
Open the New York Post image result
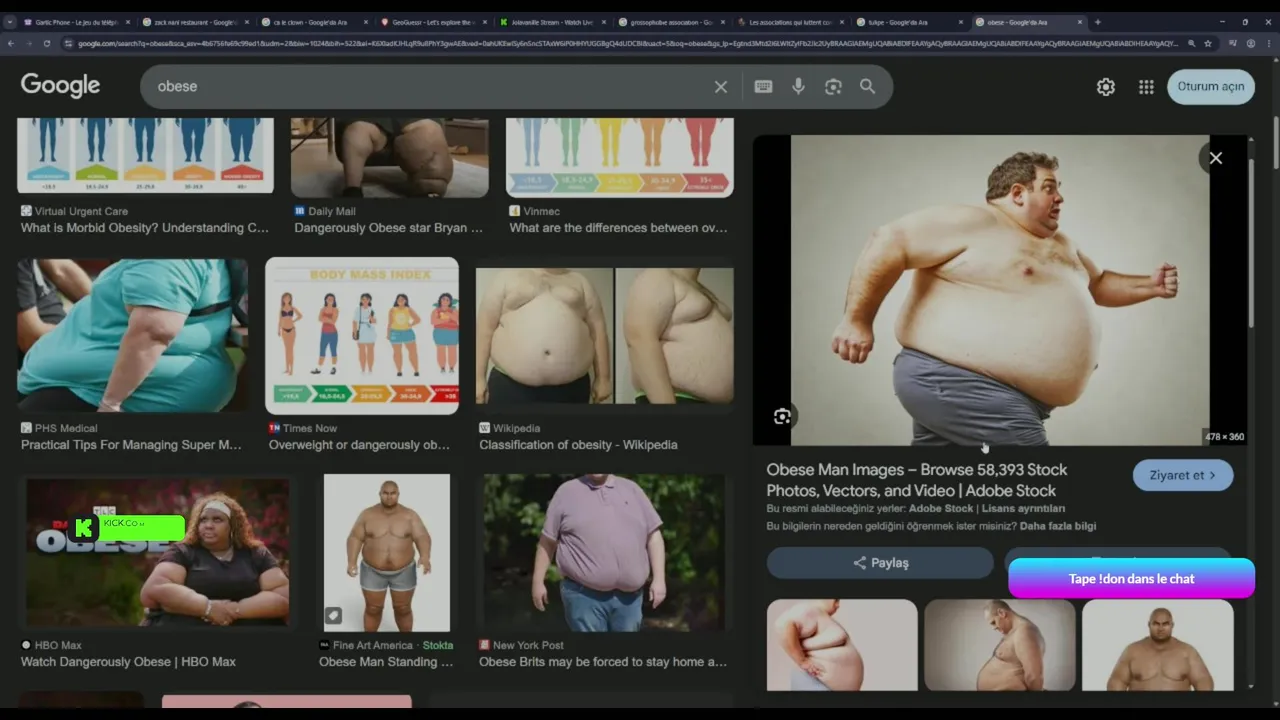604,552
